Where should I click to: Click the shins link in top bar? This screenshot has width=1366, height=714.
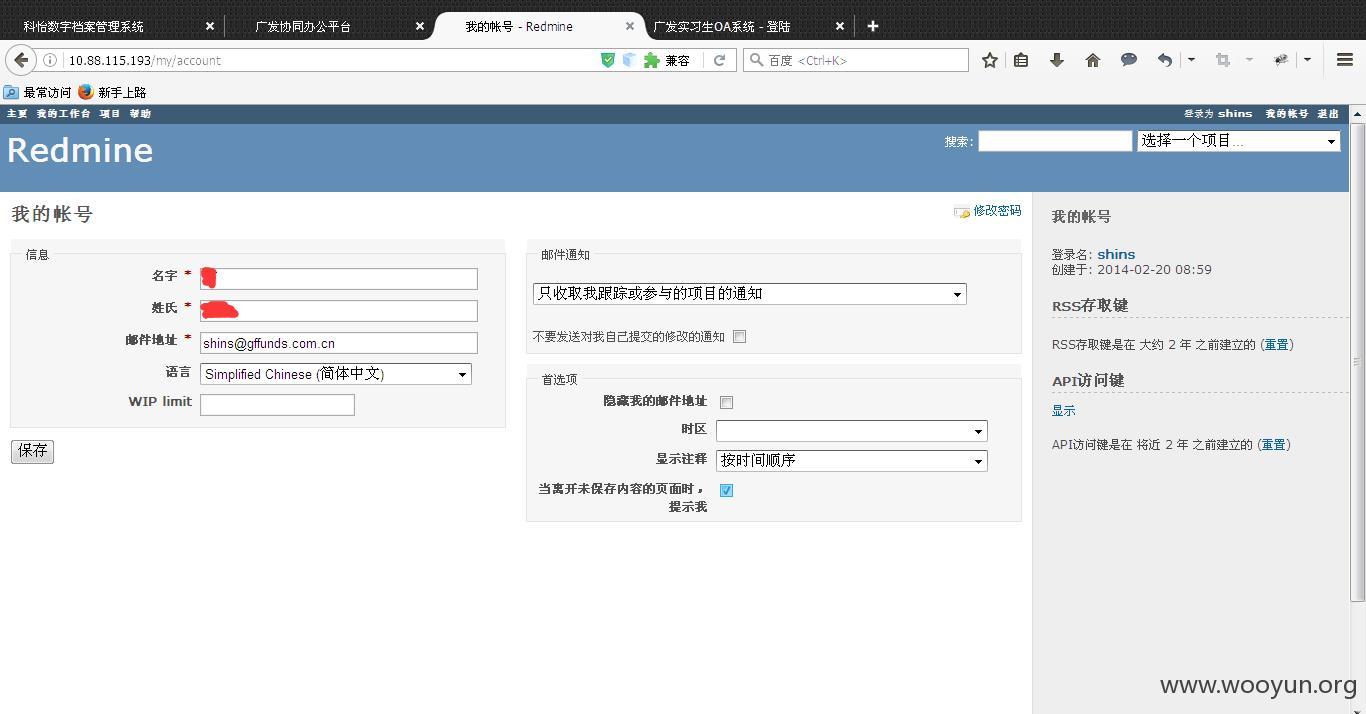[x=1235, y=114]
